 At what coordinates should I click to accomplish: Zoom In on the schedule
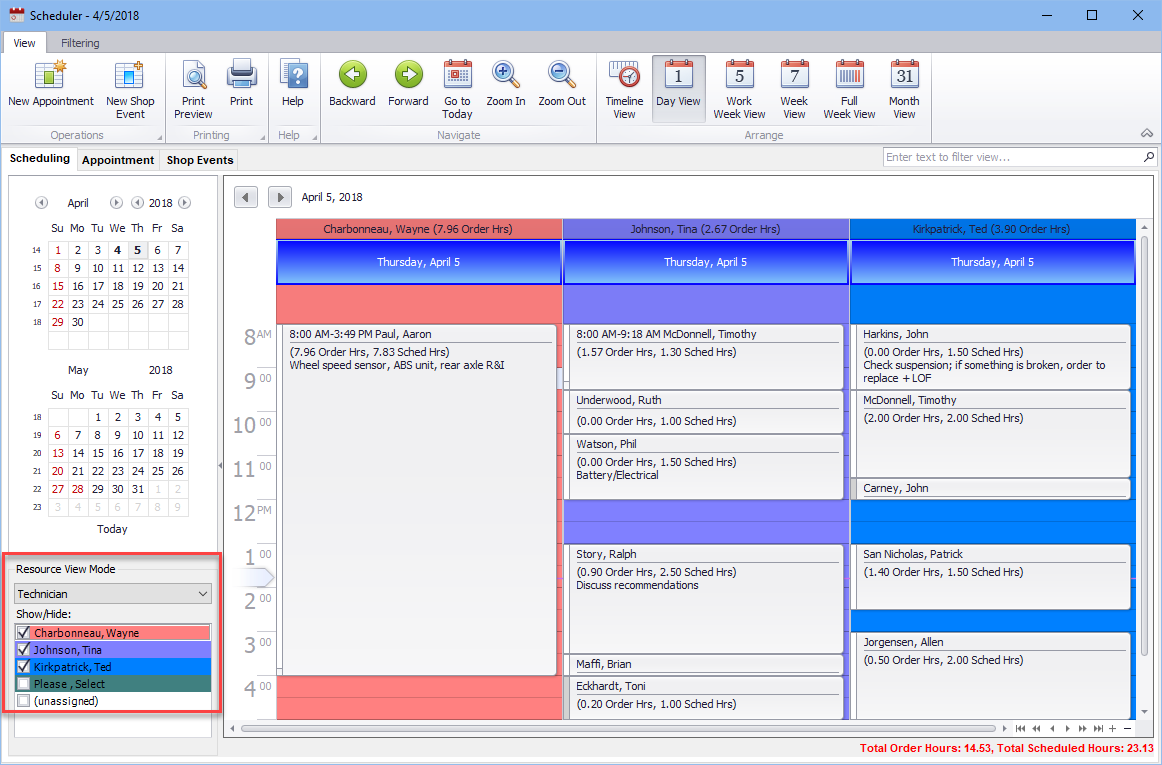pos(506,77)
